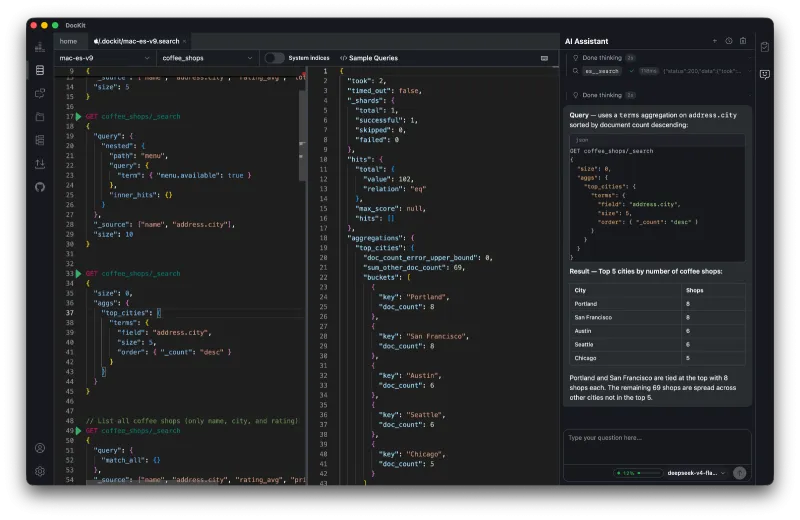Open the folder icon in the left sidebar
This screenshot has width=800, height=520.
pyautogui.click(x=40, y=117)
